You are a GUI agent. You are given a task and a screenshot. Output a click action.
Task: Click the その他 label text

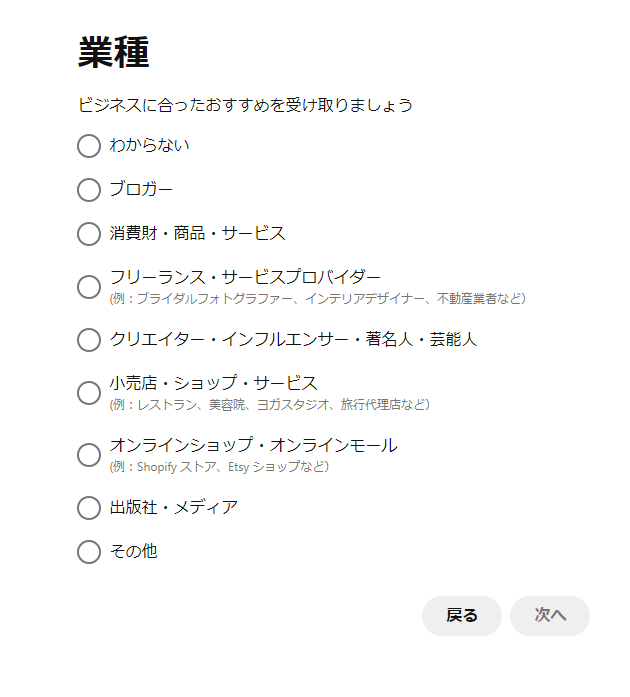click(133, 552)
